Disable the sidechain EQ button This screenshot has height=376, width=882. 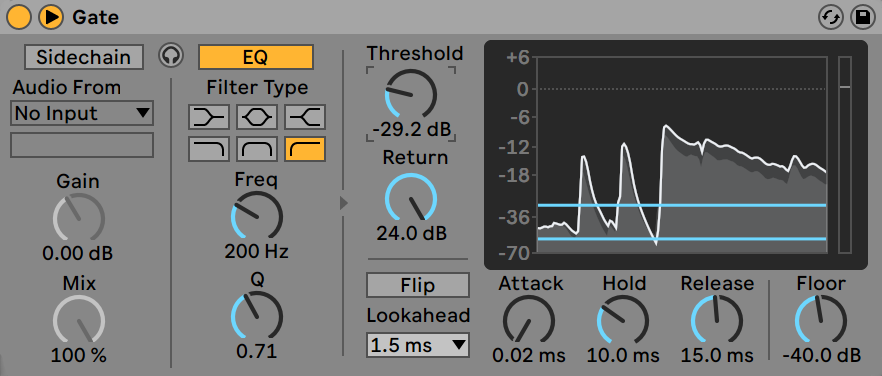(255, 57)
